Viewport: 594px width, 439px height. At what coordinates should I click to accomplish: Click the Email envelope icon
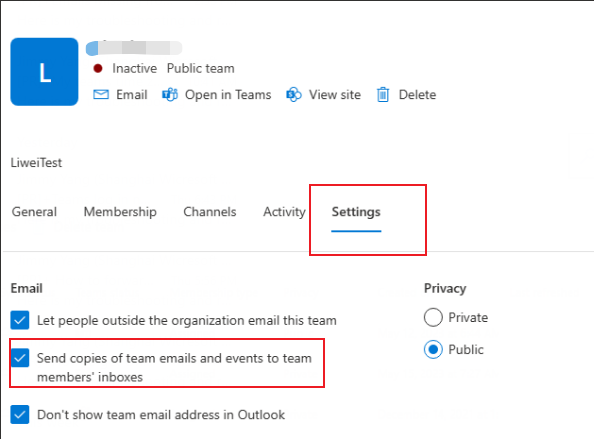click(x=101, y=94)
